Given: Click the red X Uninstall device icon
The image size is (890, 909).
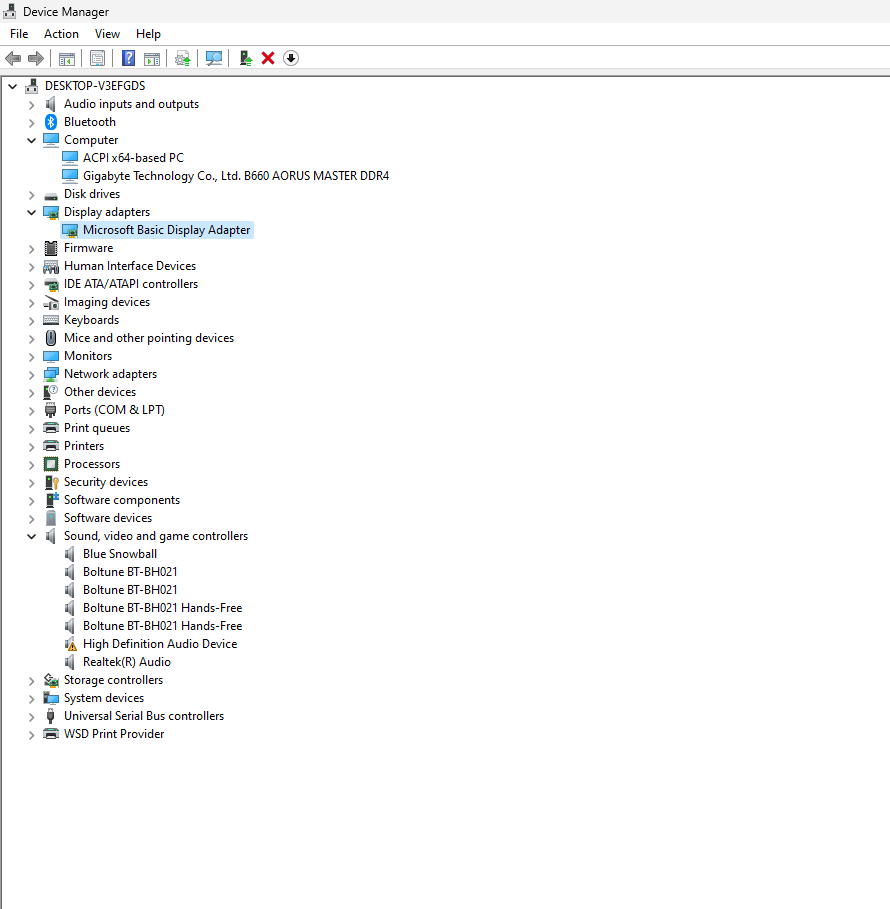Looking at the screenshot, I should coord(268,58).
